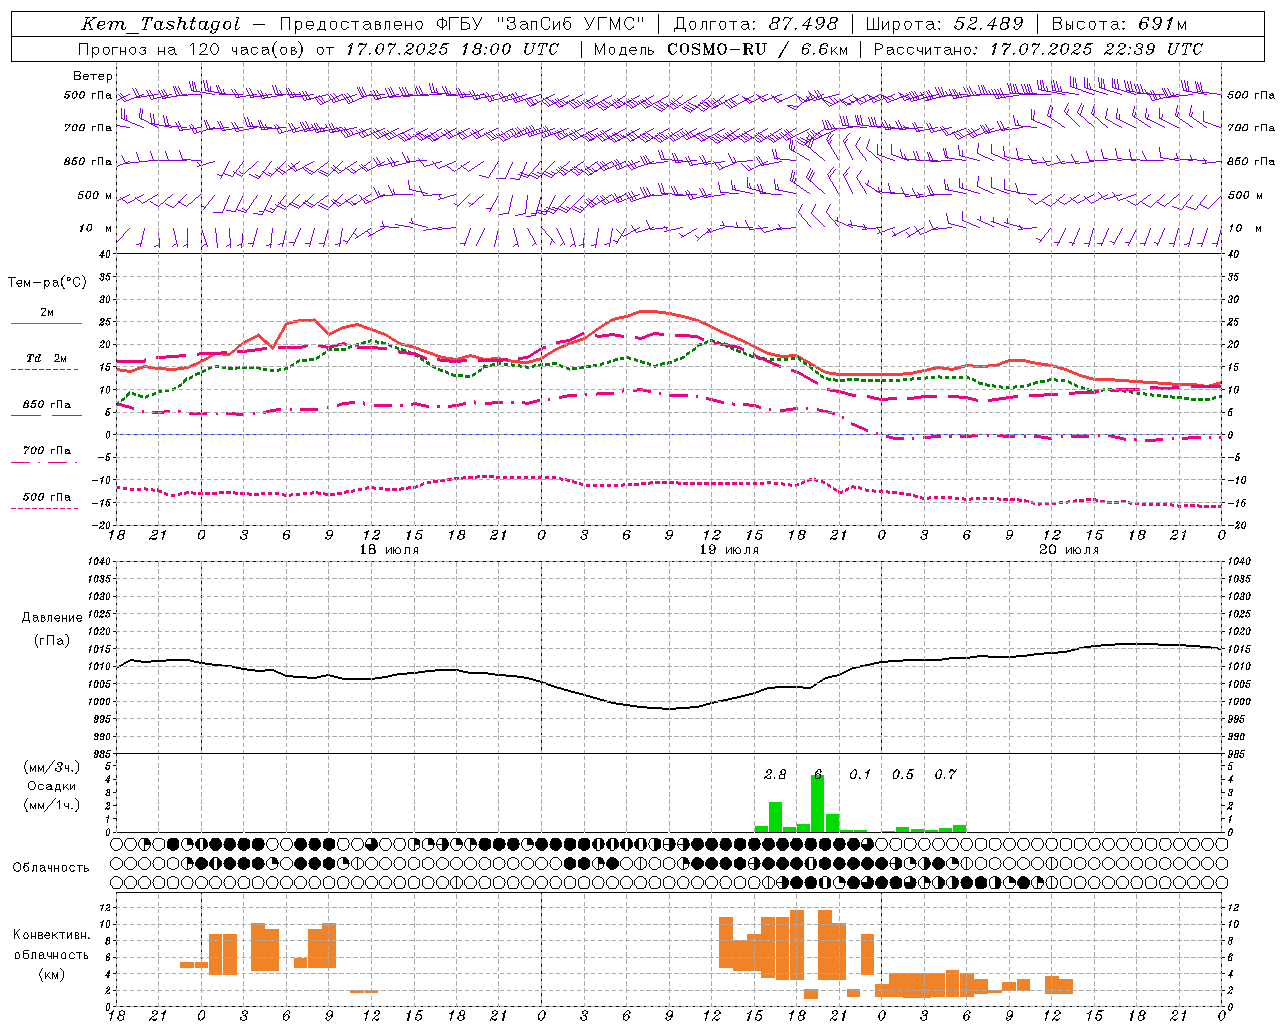Click the "Тем-ра(°C)" axis title

47,283
